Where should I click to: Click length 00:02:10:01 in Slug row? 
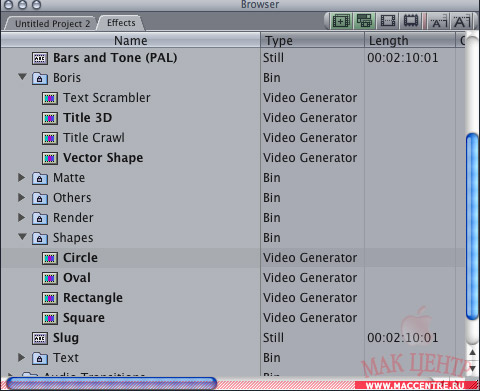click(403, 338)
